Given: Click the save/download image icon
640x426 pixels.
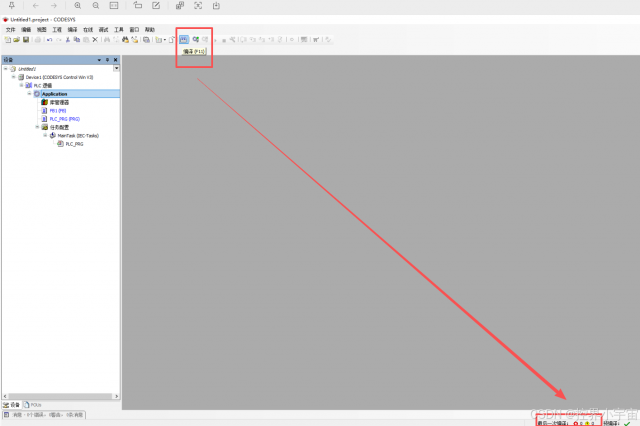Looking at the screenshot, I should click(216, 5).
